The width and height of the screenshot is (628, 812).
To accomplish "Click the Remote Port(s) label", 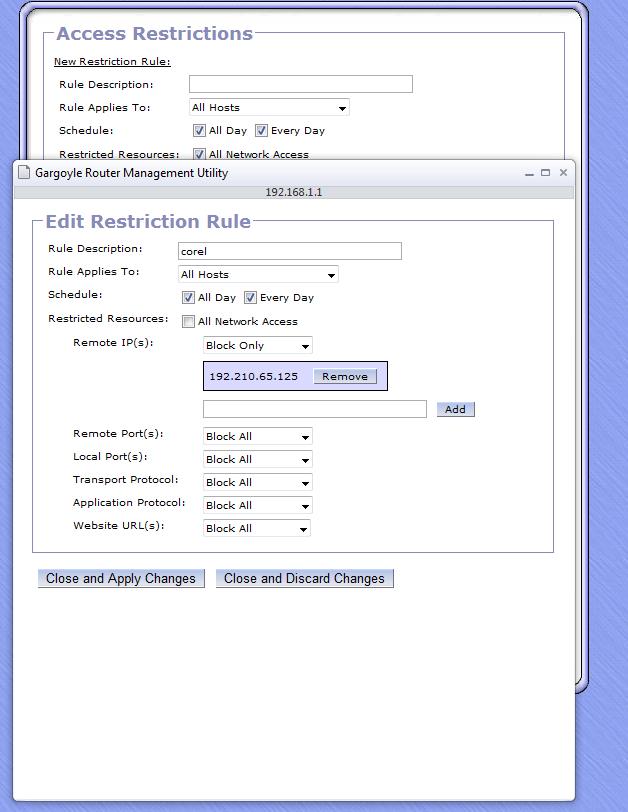I will click(x=119, y=434).
